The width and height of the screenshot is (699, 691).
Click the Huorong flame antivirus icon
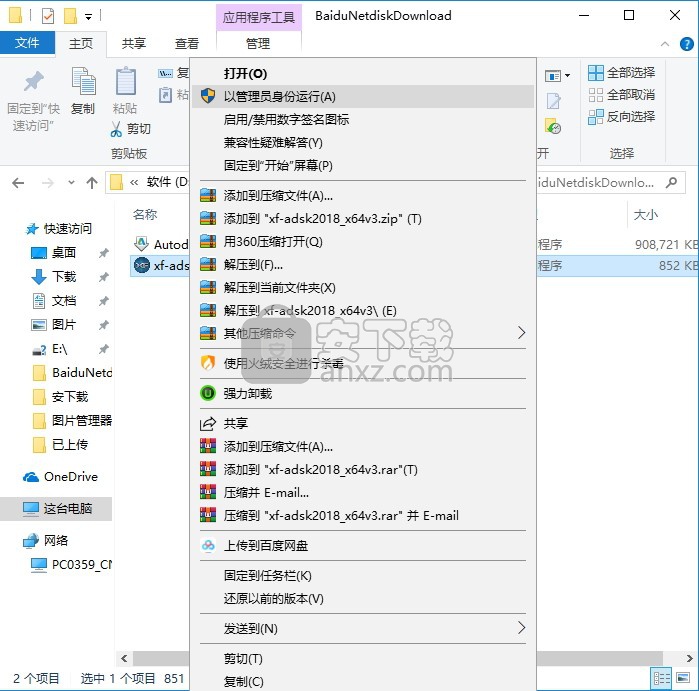pos(208,363)
